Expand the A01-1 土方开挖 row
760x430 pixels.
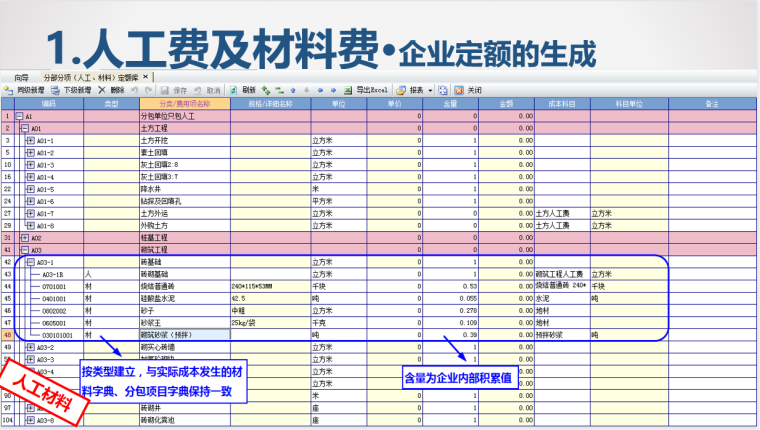[30, 141]
